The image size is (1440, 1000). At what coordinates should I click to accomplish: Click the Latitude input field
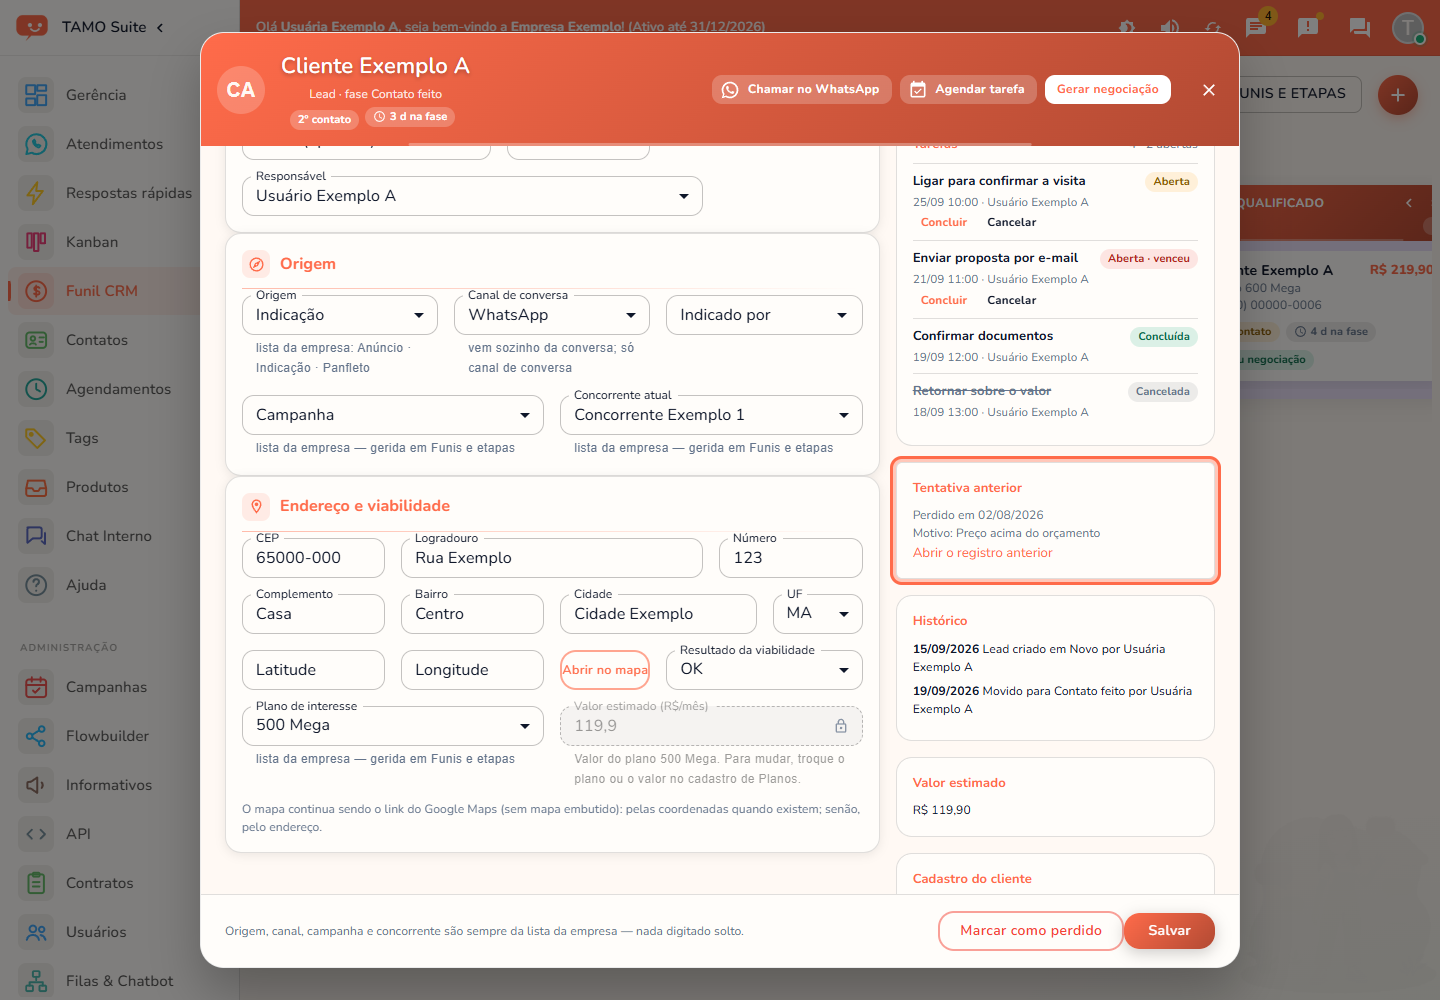(x=313, y=670)
